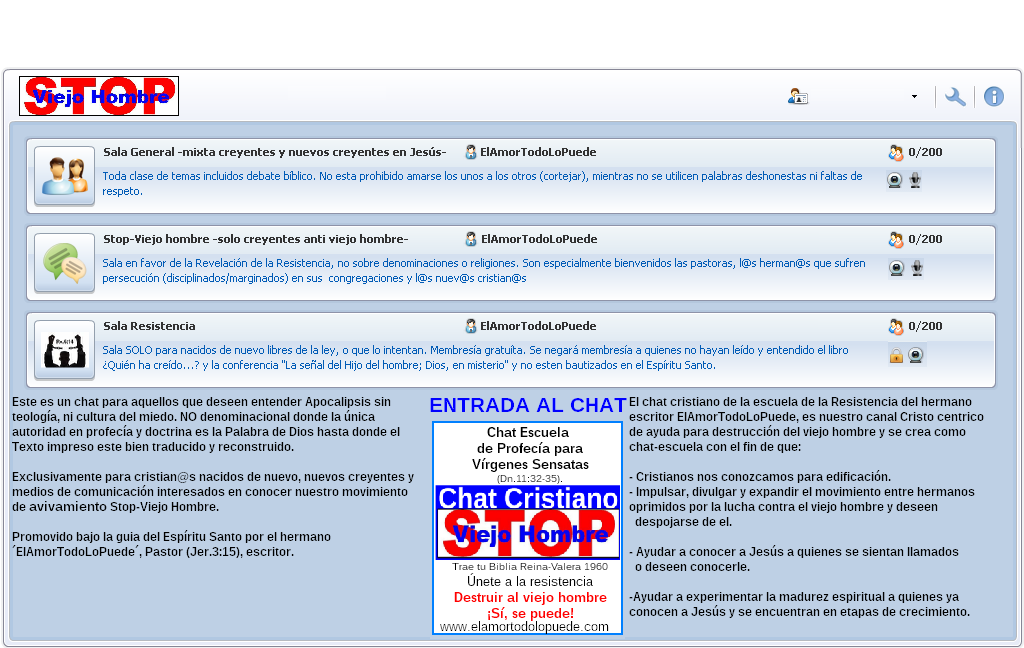Click the 0/200 count in Sala Resistencia
The width and height of the screenshot is (1024, 648).
click(x=925, y=326)
